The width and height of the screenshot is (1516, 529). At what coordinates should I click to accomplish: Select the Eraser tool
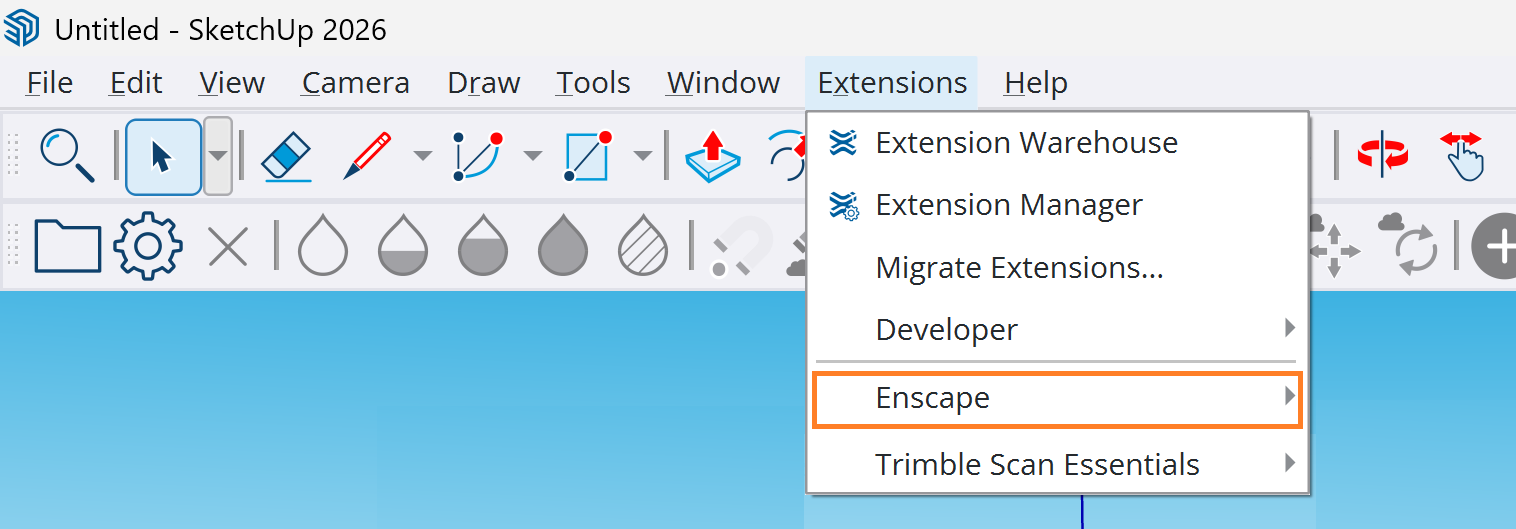287,156
